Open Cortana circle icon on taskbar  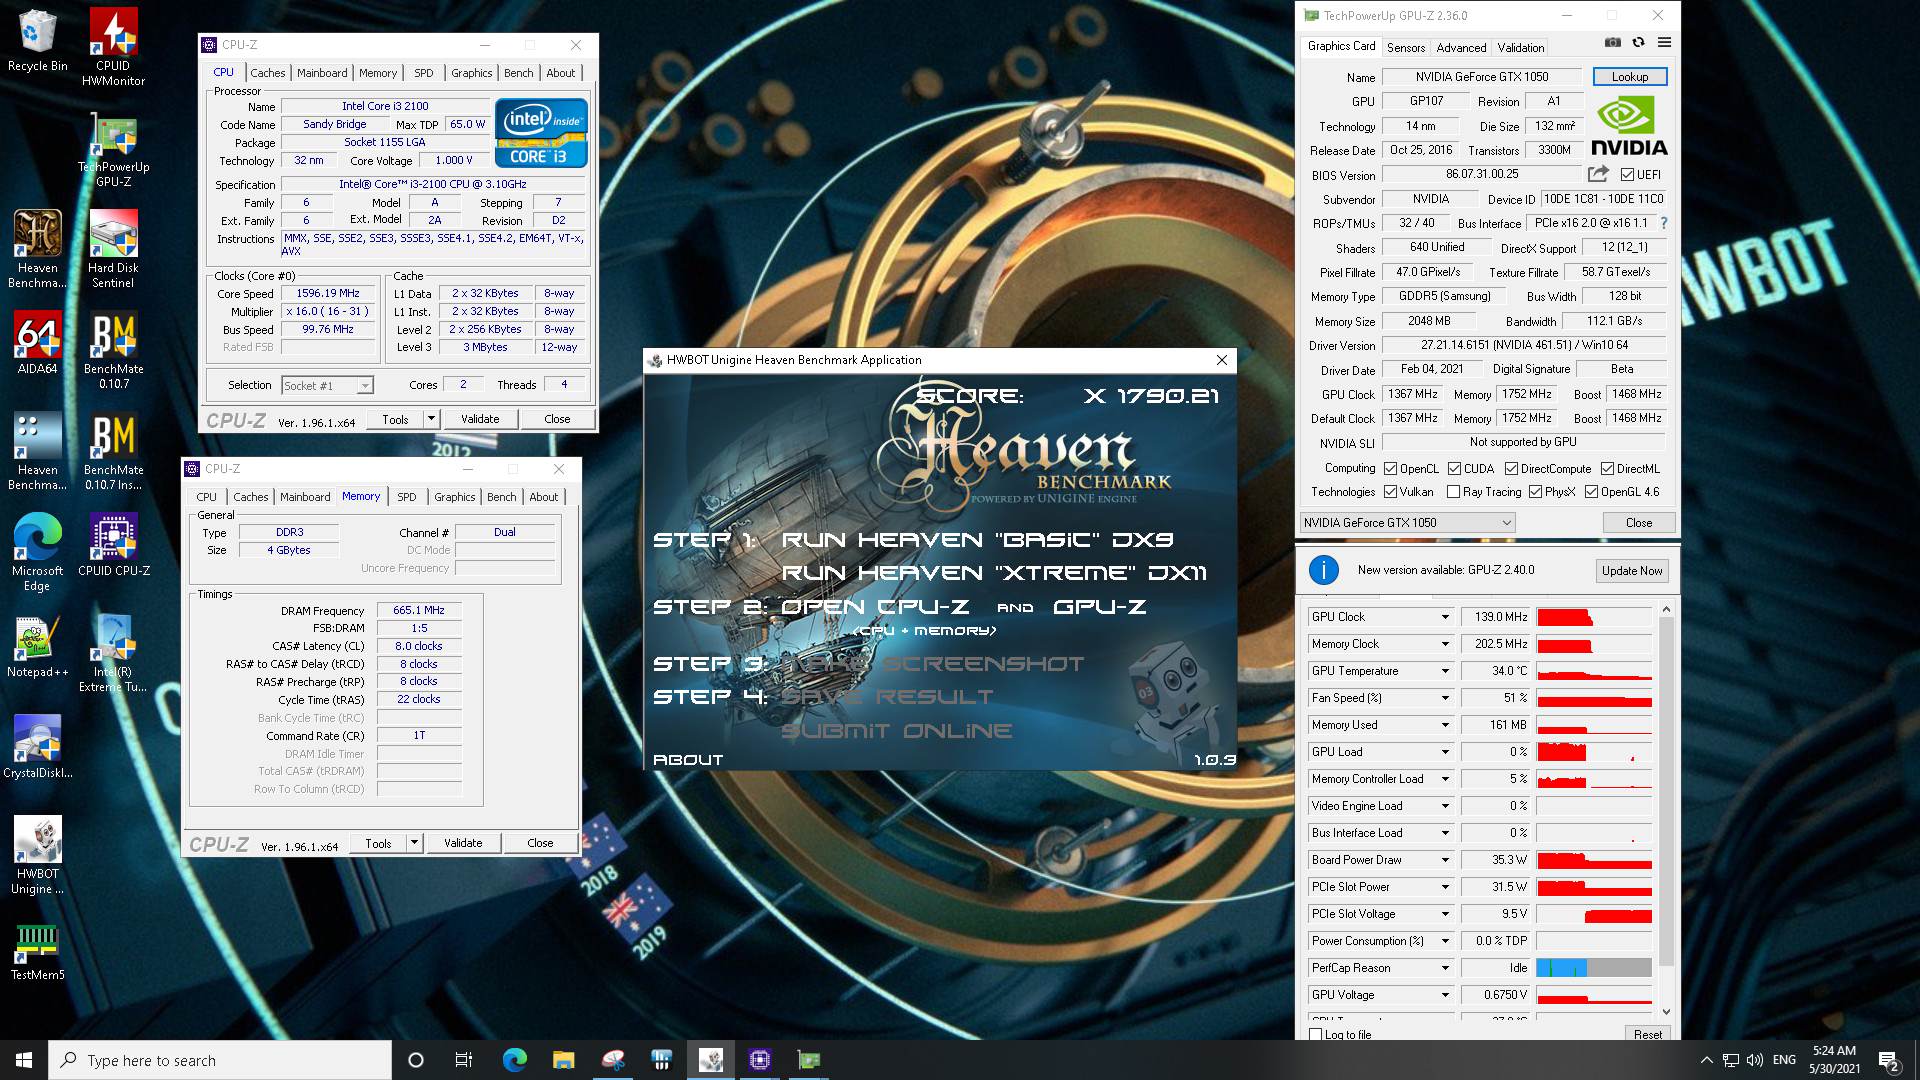pos(416,1060)
